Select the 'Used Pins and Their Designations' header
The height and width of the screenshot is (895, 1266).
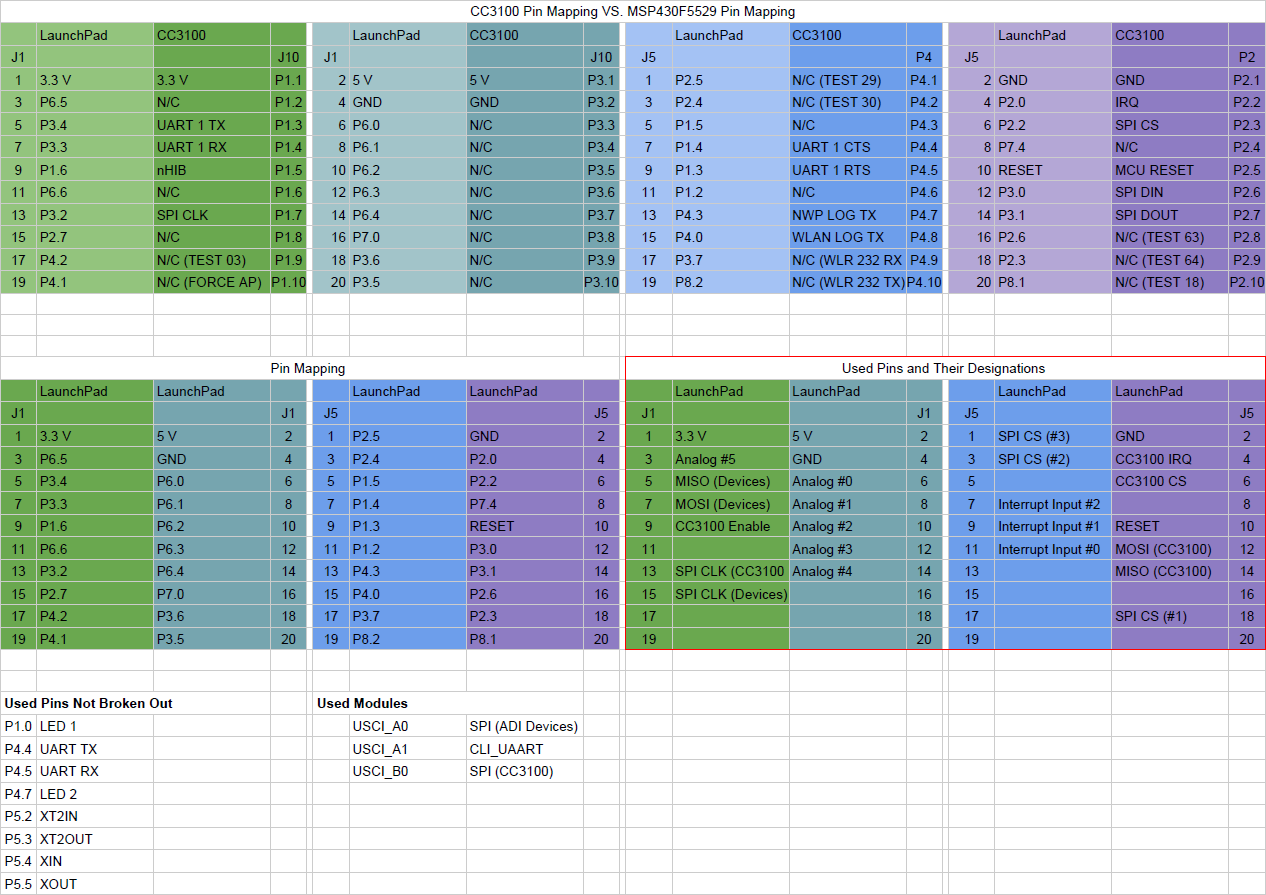(945, 368)
